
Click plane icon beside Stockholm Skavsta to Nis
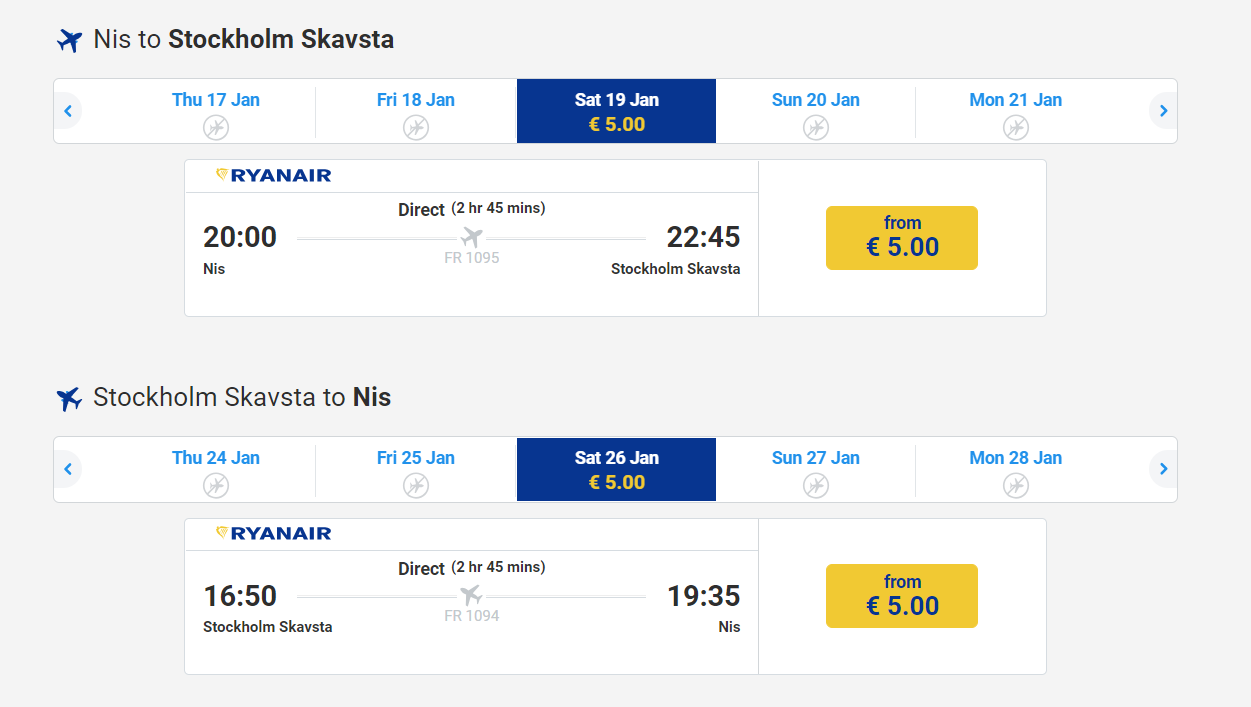69,399
